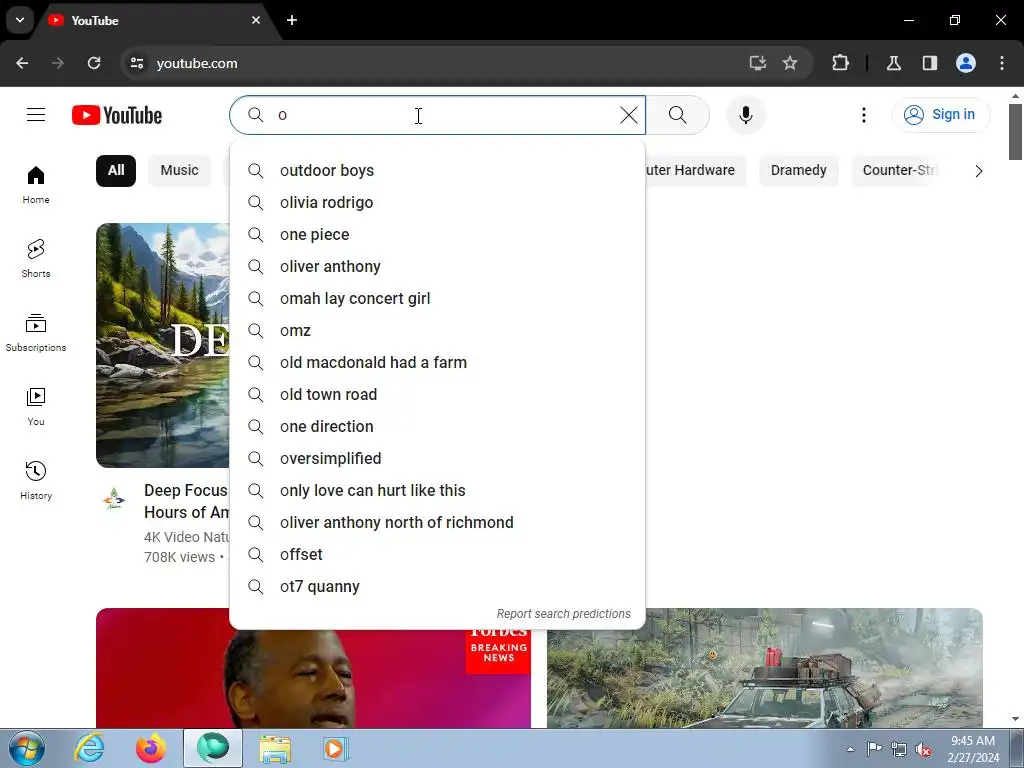Screen dimensions: 1024x768
Task: Choose suggestion 'oversimplified'
Action: coord(438,458)
